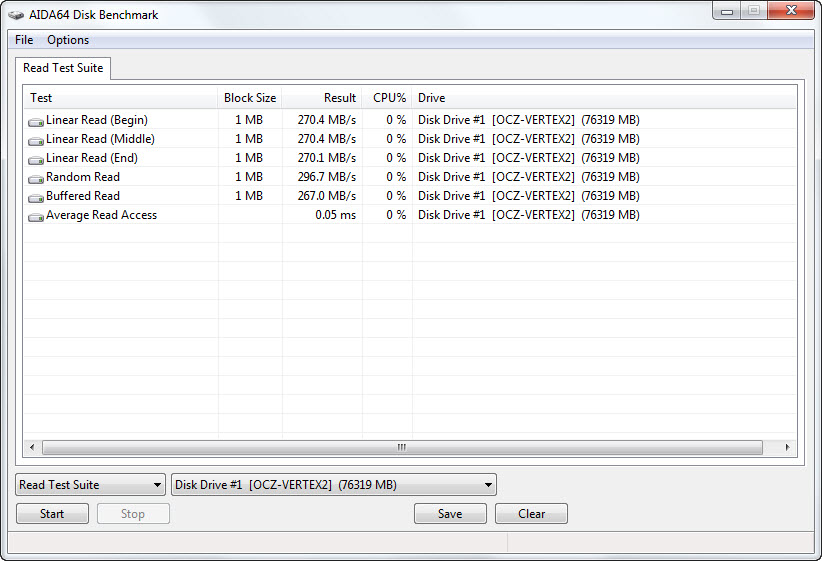Expand the Disk Drive #1 selection dropdown
The height and width of the screenshot is (561, 822).
click(334, 485)
